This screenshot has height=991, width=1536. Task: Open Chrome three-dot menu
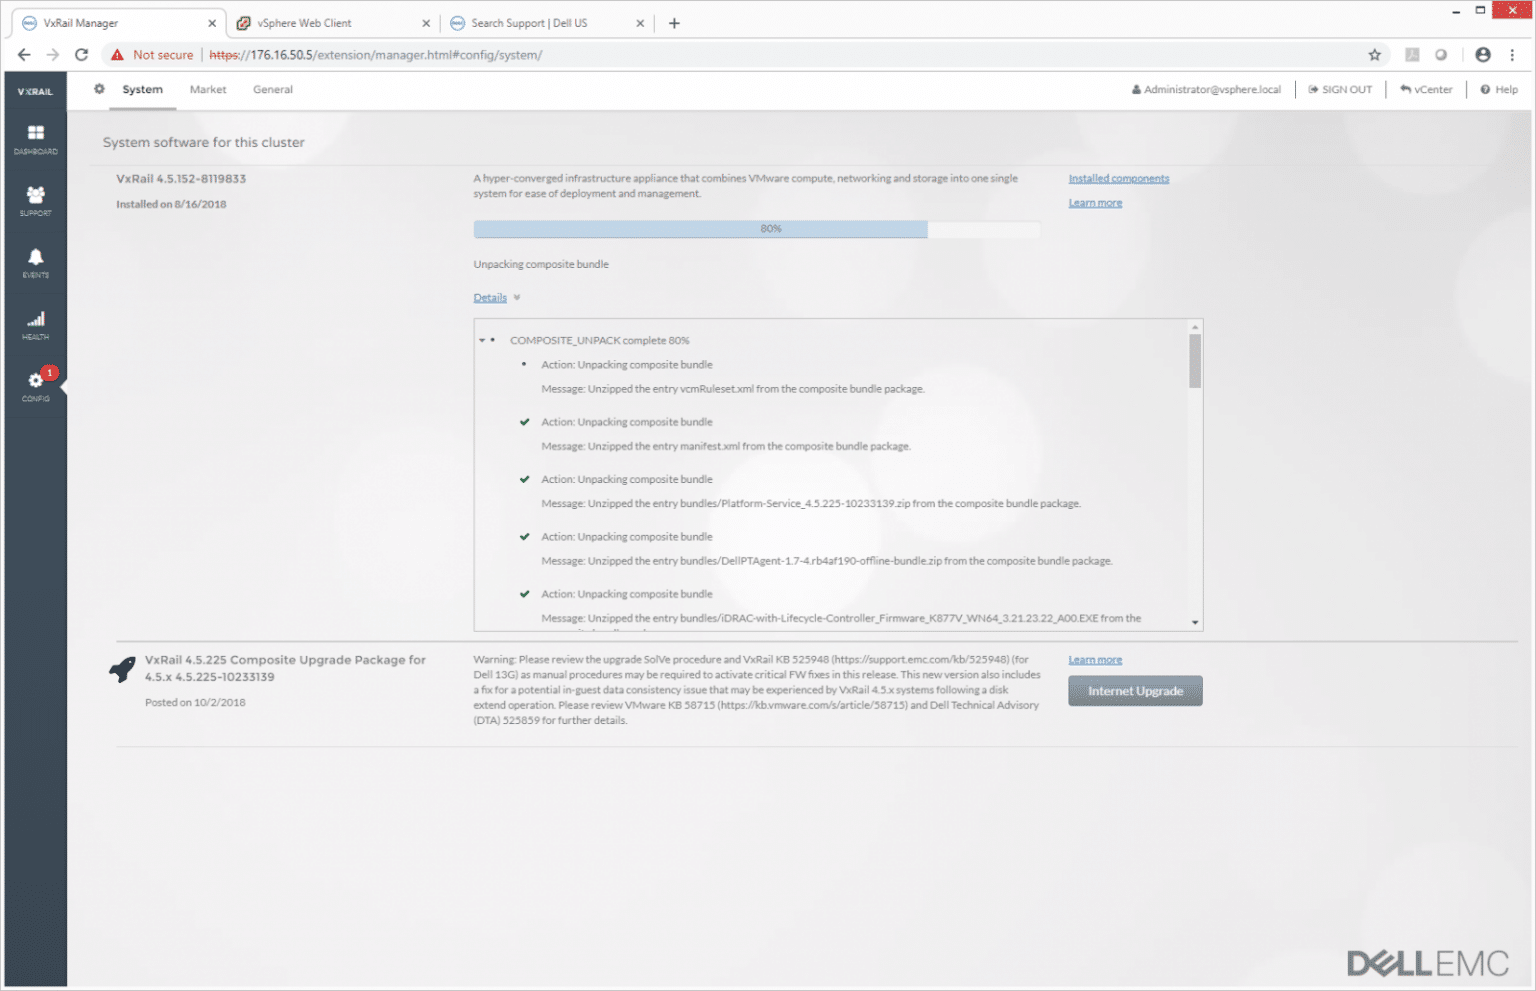1512,54
